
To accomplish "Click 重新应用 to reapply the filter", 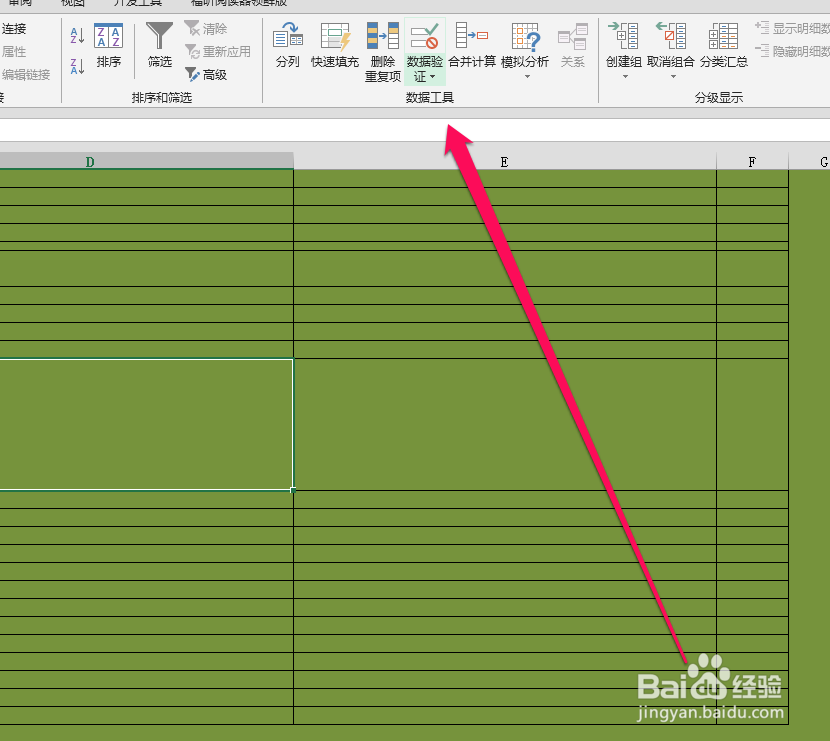I will click(x=218, y=51).
